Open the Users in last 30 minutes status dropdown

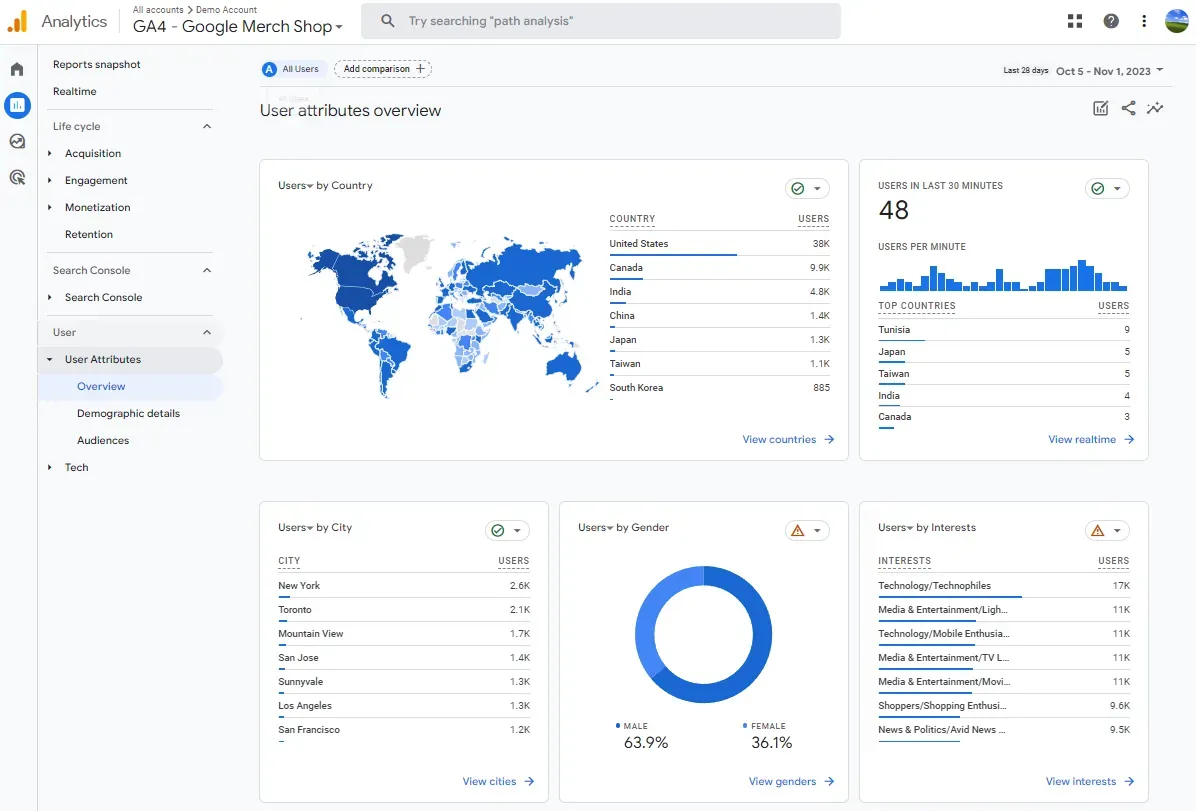1107,188
